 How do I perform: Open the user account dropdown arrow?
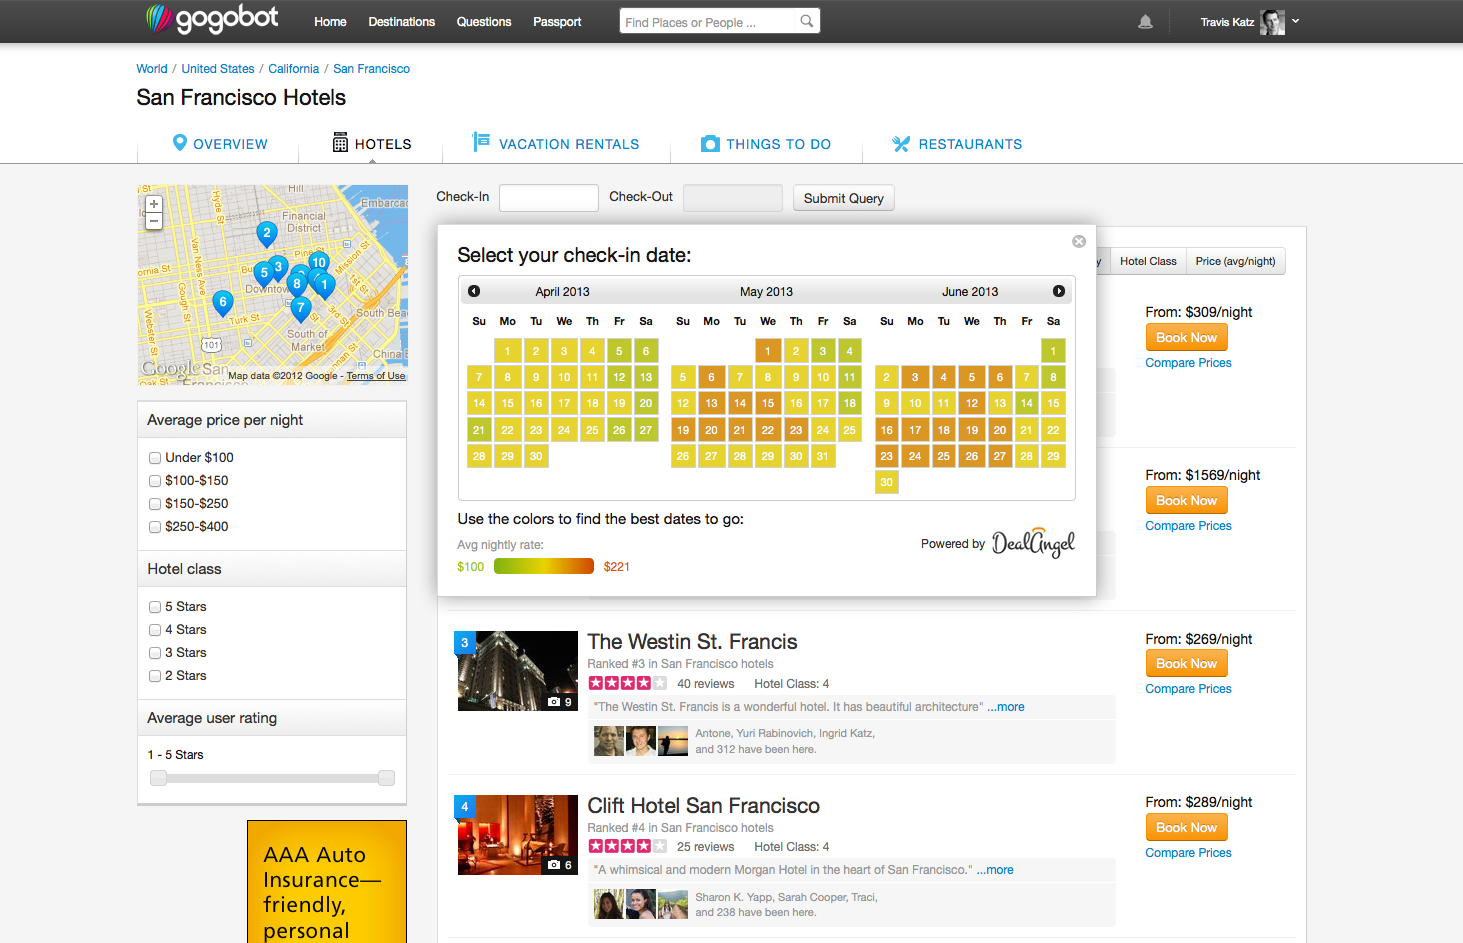[x=1295, y=21]
